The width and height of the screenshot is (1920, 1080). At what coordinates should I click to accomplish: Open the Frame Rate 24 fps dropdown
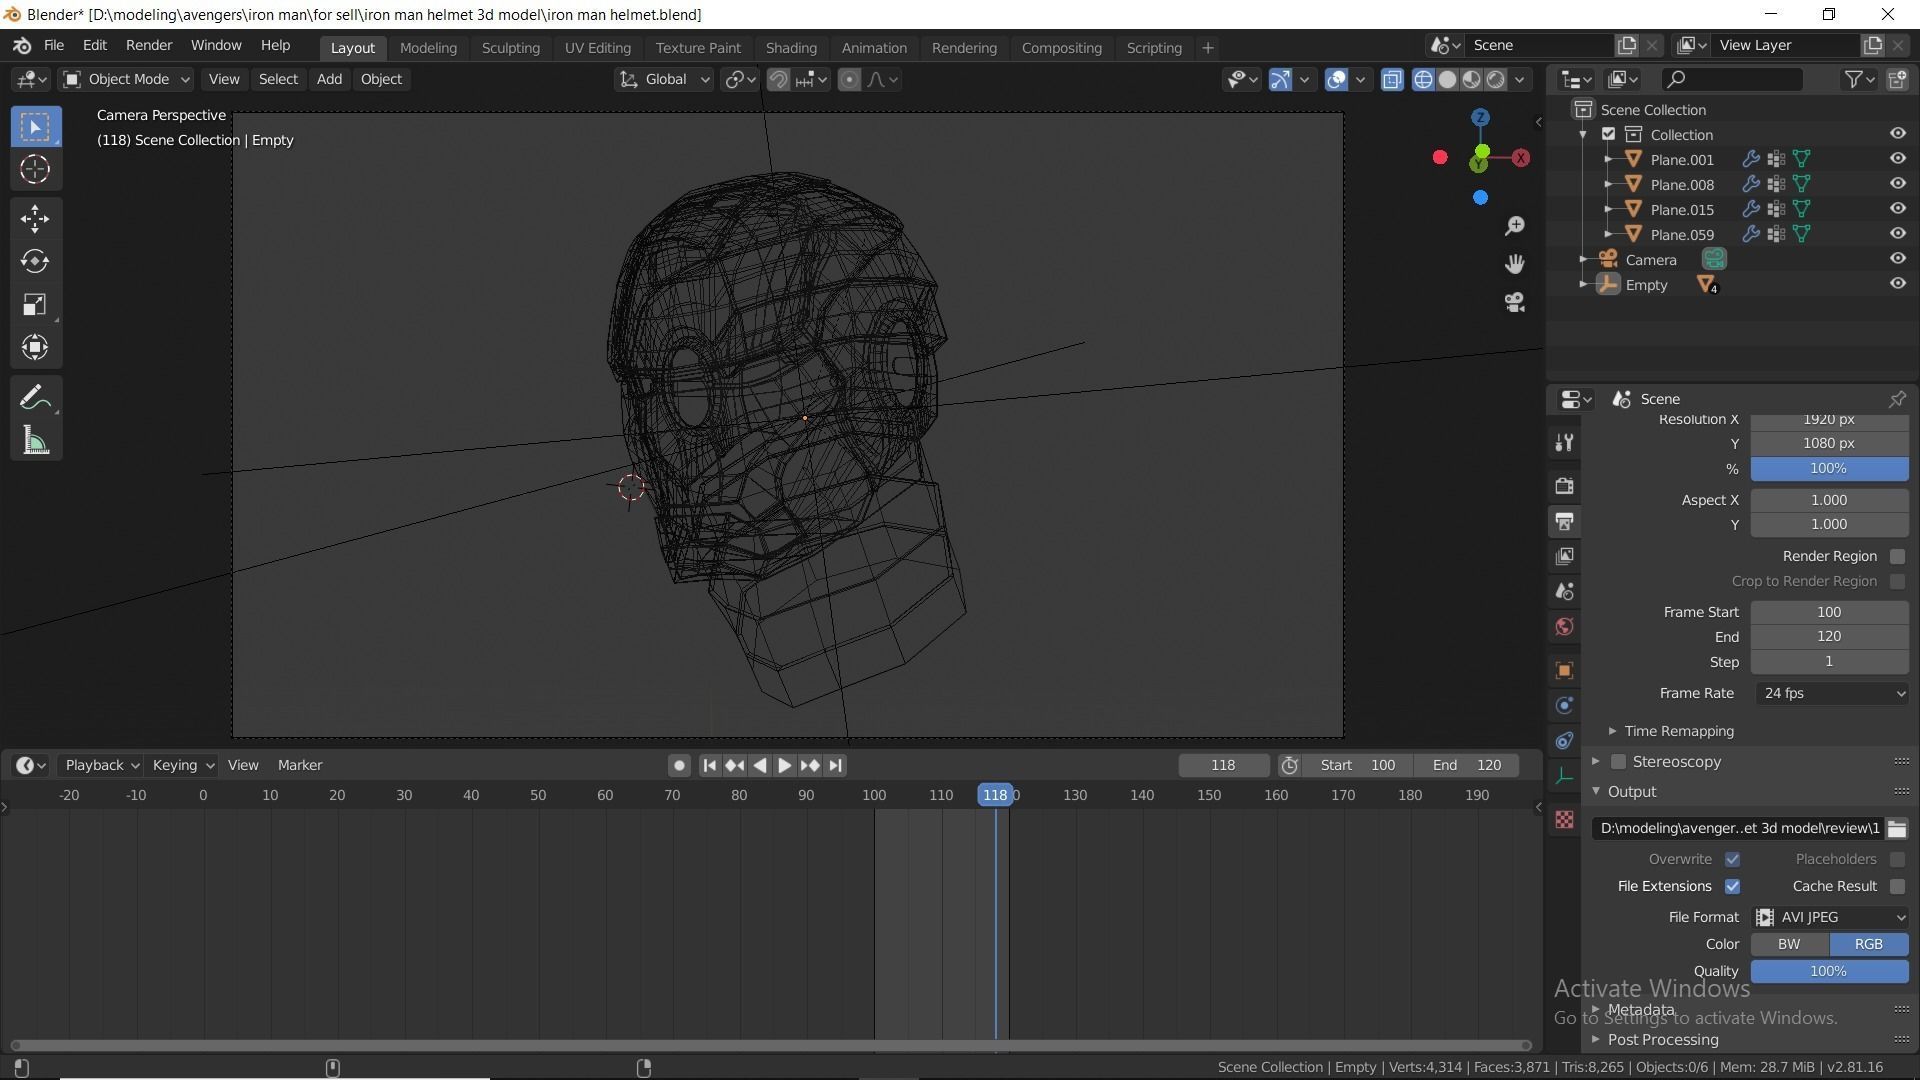click(x=1830, y=693)
